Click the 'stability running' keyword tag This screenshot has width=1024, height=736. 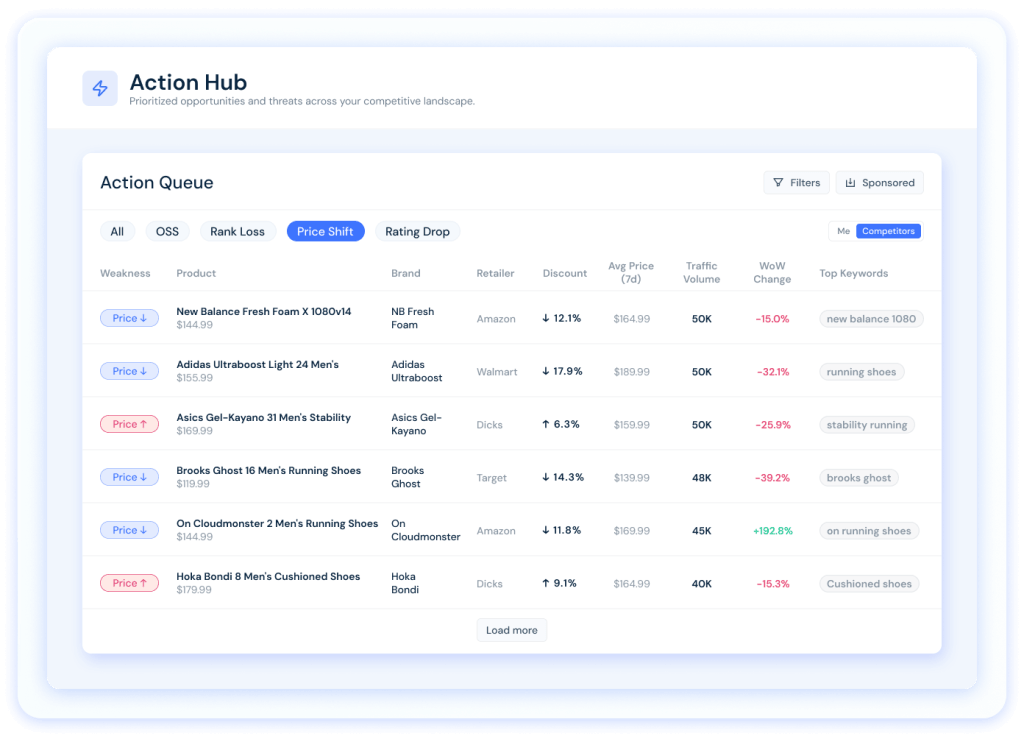(867, 424)
